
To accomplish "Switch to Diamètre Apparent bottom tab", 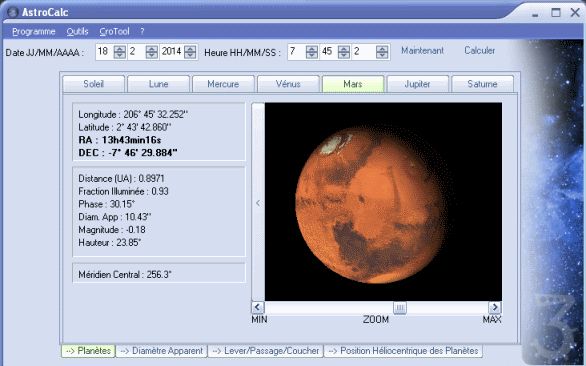I will click(x=162, y=351).
